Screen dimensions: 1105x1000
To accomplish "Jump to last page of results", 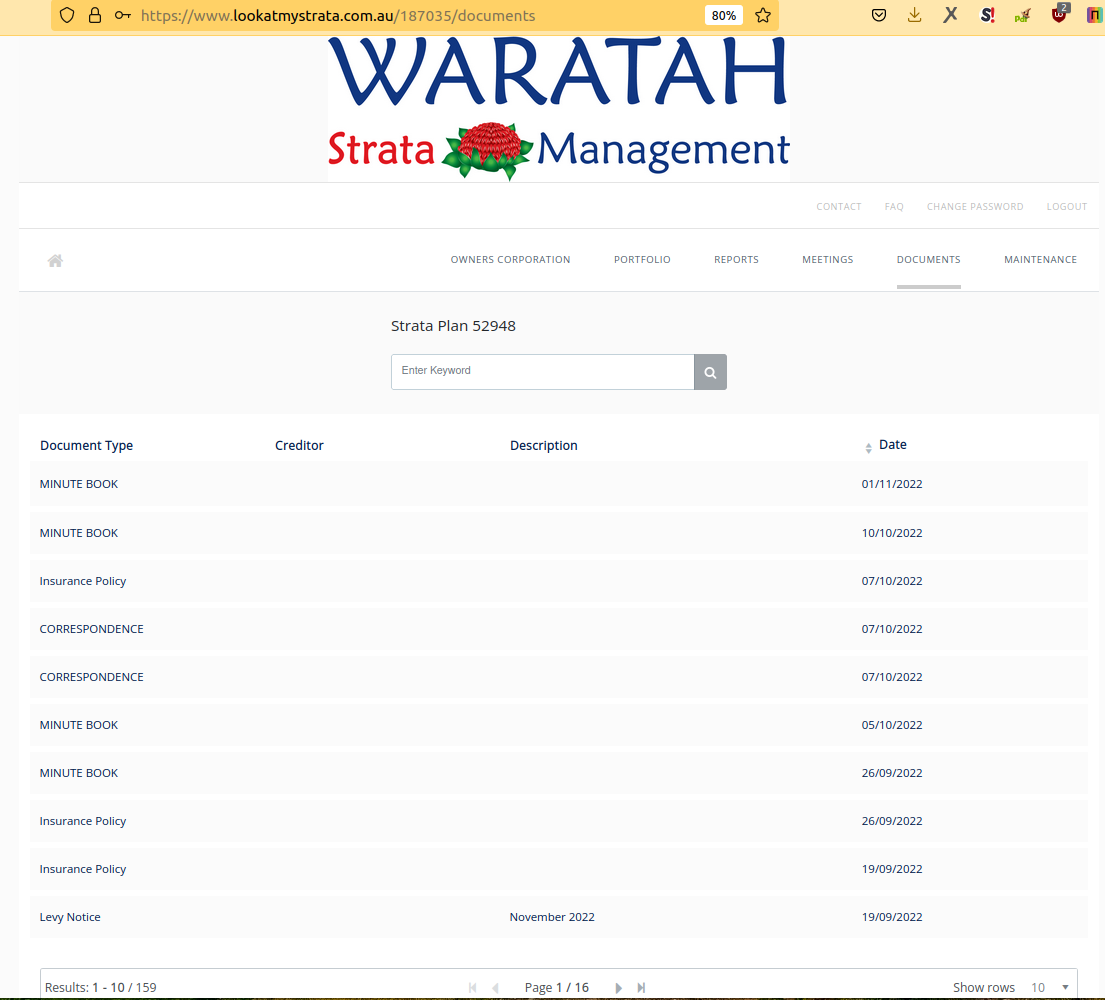I will click(x=641, y=987).
